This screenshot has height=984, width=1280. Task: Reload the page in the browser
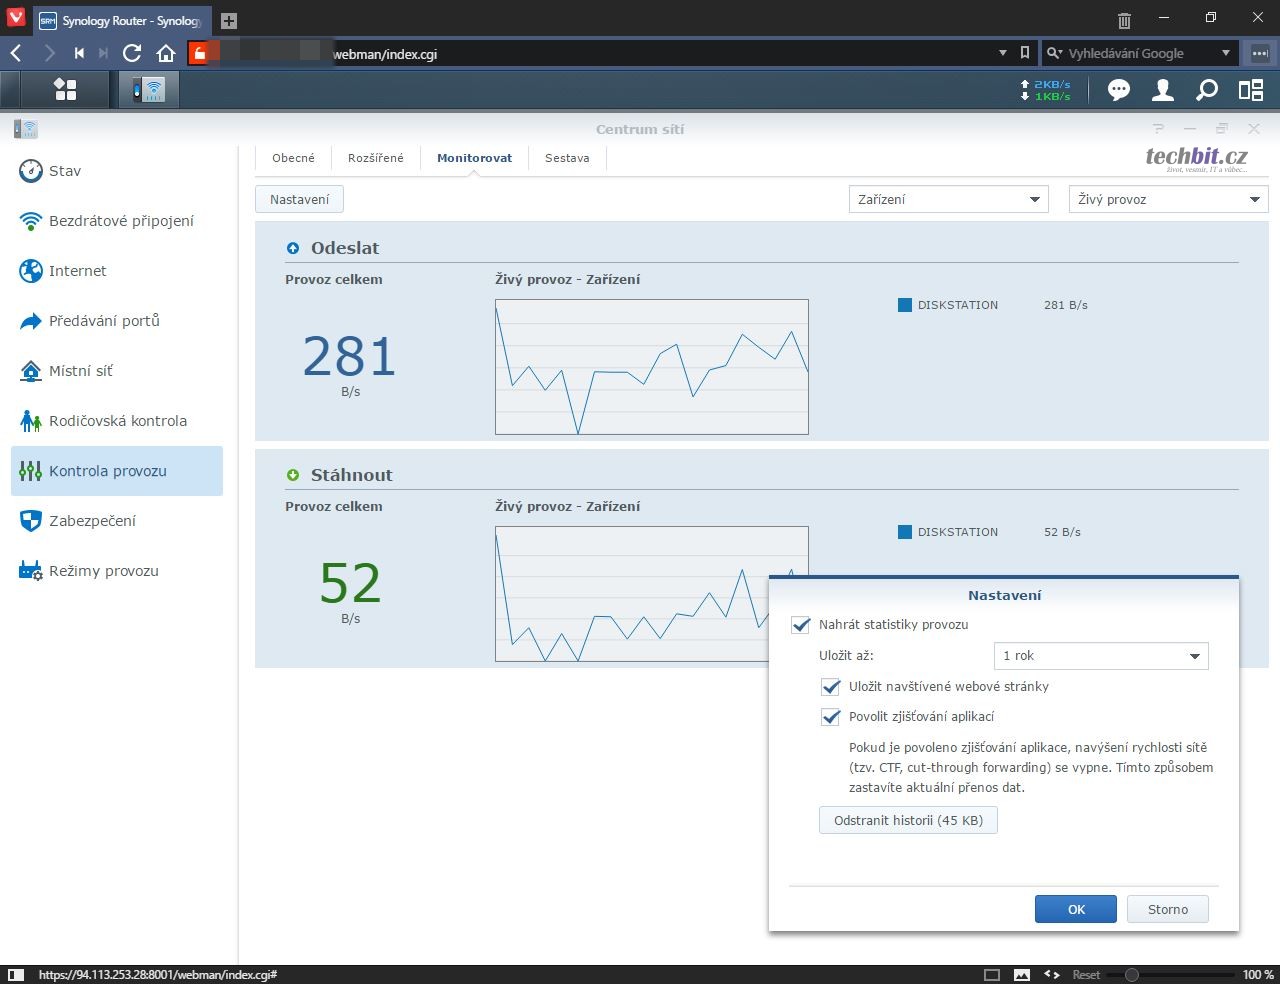click(x=132, y=53)
